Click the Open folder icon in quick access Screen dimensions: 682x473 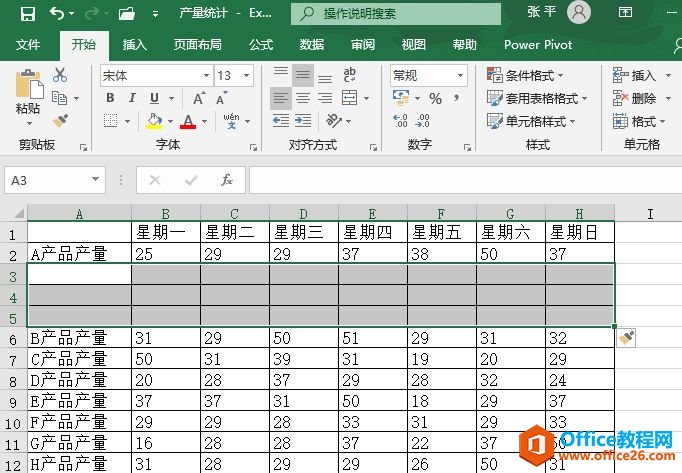tap(127, 13)
